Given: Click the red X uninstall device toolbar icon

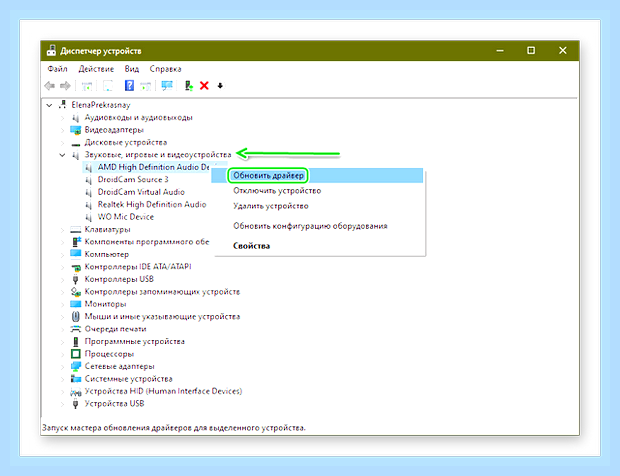Looking at the screenshot, I should point(204,85).
